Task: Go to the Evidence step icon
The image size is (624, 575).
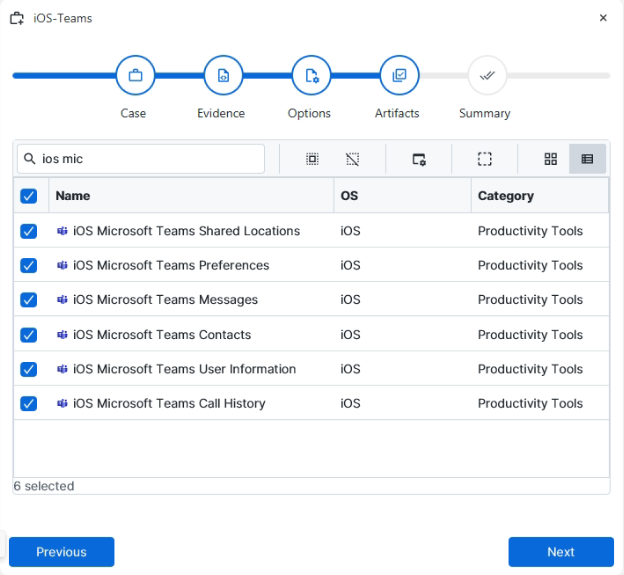Action: [223, 75]
